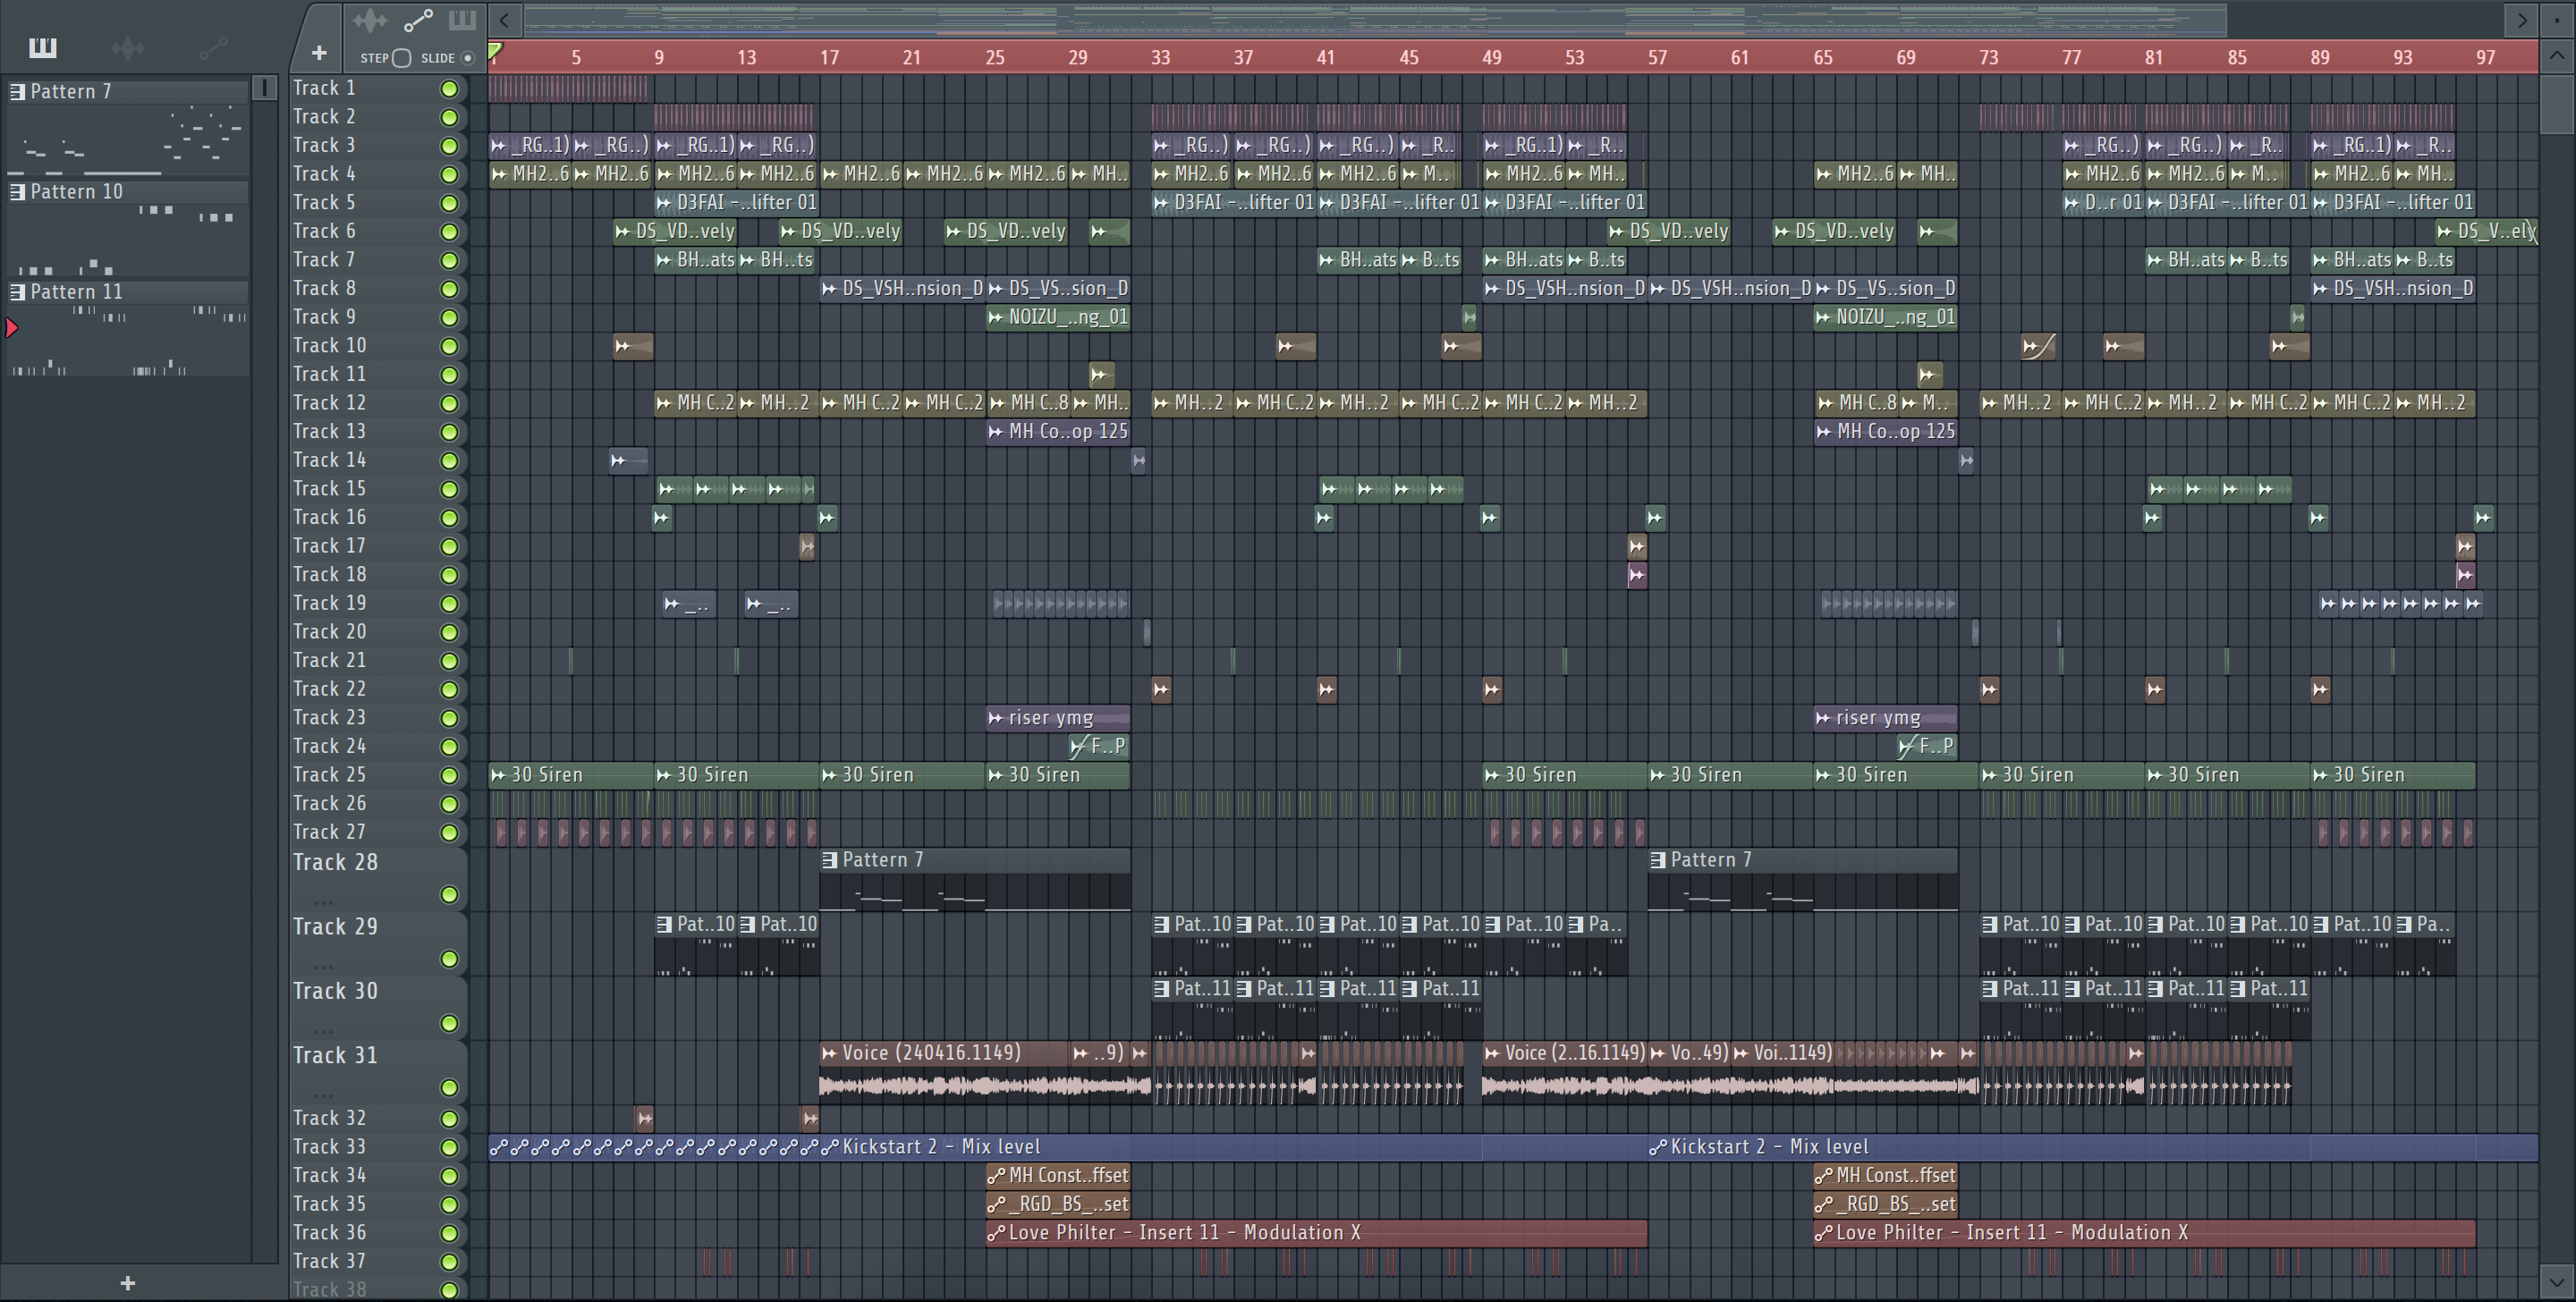The image size is (2576, 1302).
Task: Click the piano icon of Pattern 7 in picker
Action: [17, 92]
